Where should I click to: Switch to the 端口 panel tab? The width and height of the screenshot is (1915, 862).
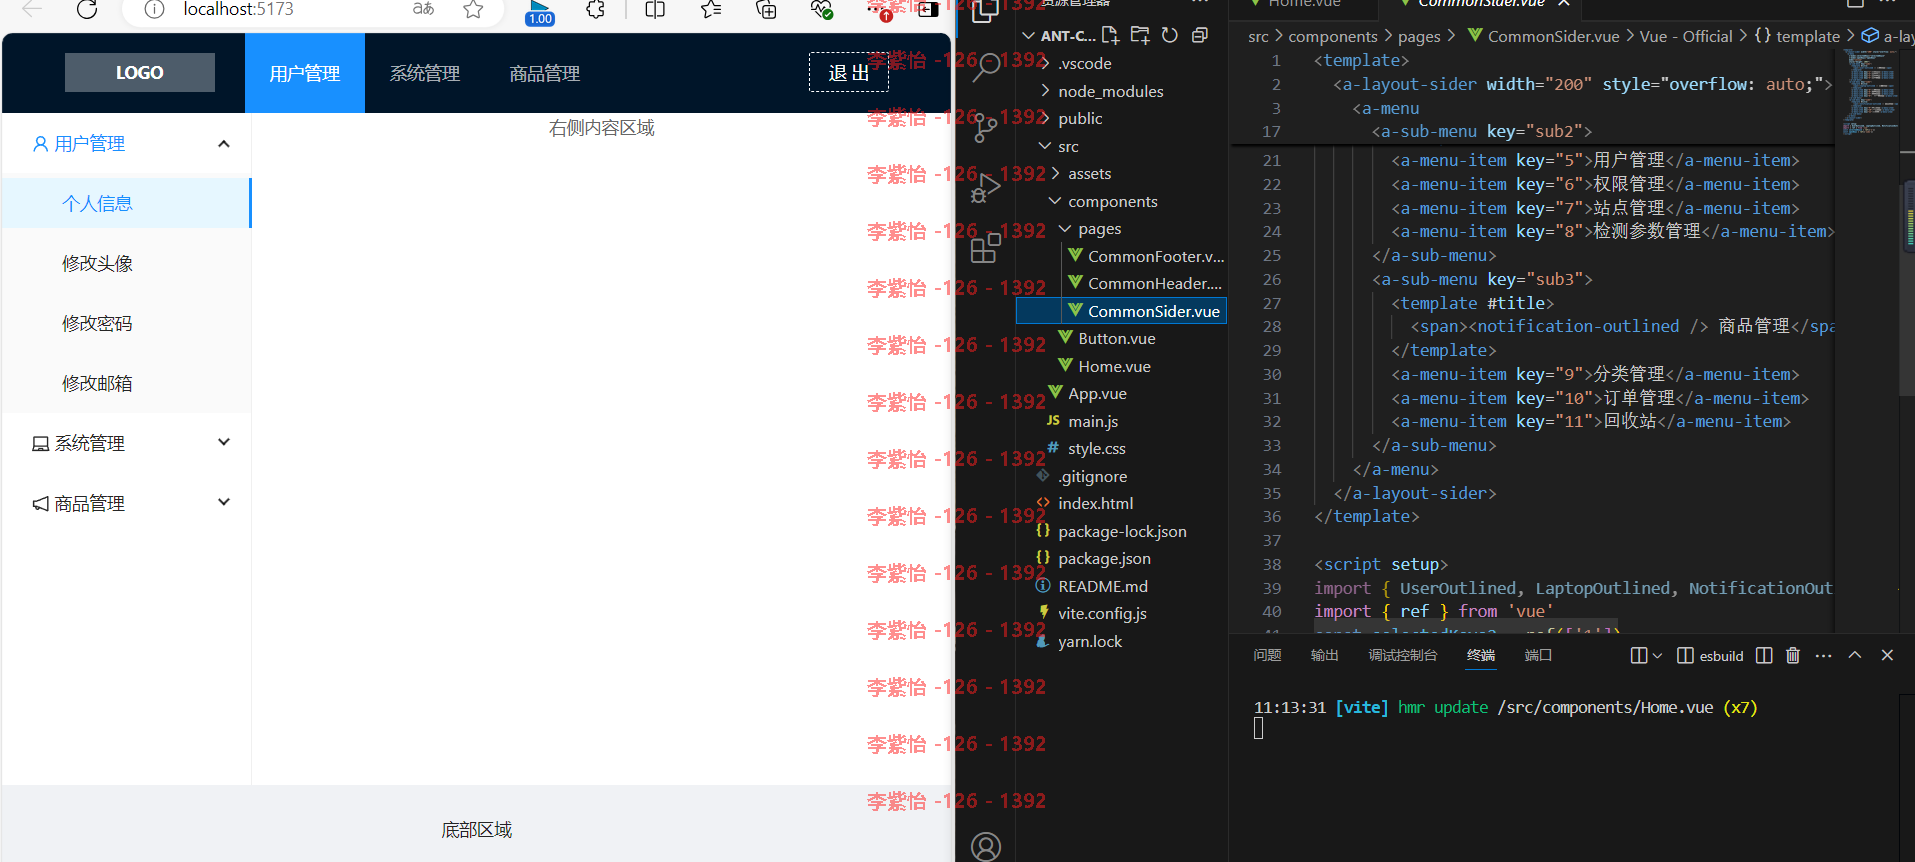pyautogui.click(x=1538, y=655)
